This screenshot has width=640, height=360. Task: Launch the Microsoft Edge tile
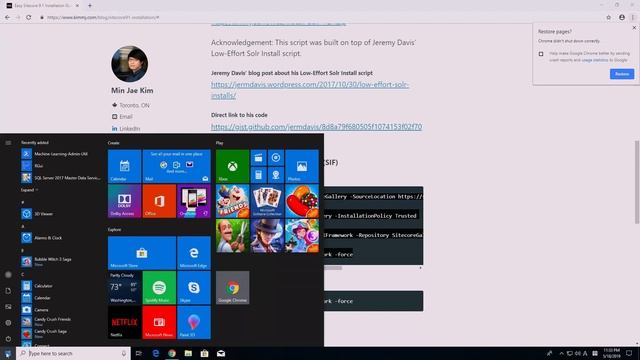pyautogui.click(x=194, y=253)
